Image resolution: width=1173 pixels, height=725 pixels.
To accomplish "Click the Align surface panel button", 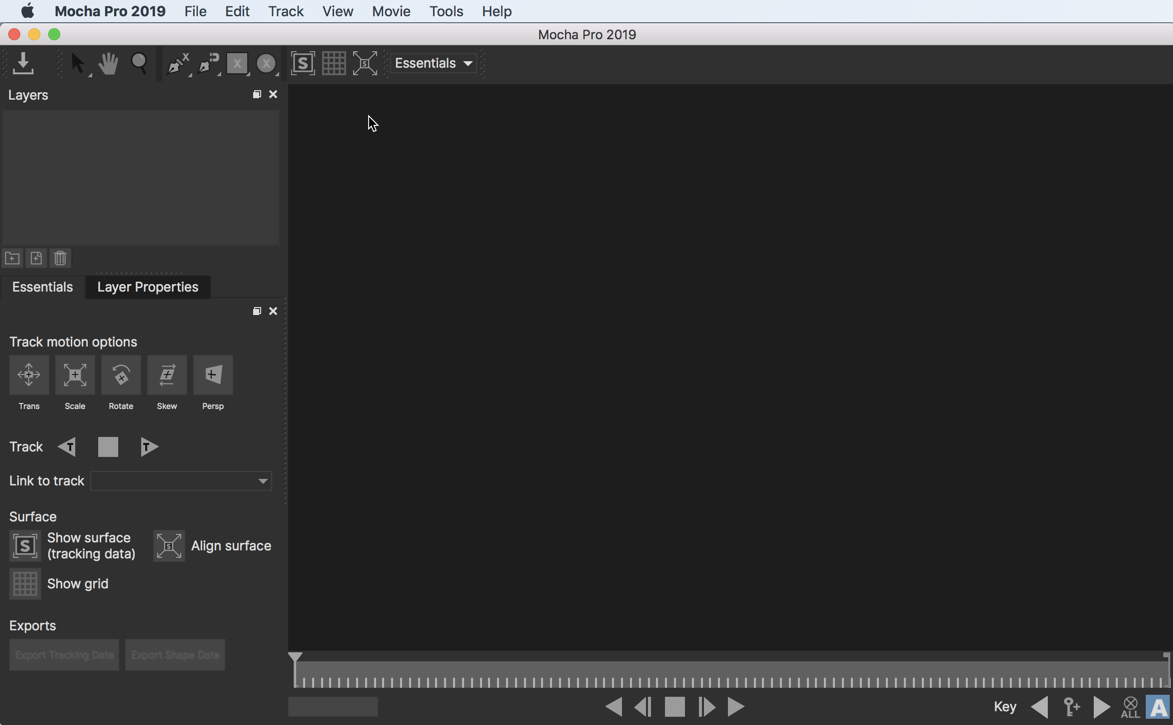I will [169, 546].
